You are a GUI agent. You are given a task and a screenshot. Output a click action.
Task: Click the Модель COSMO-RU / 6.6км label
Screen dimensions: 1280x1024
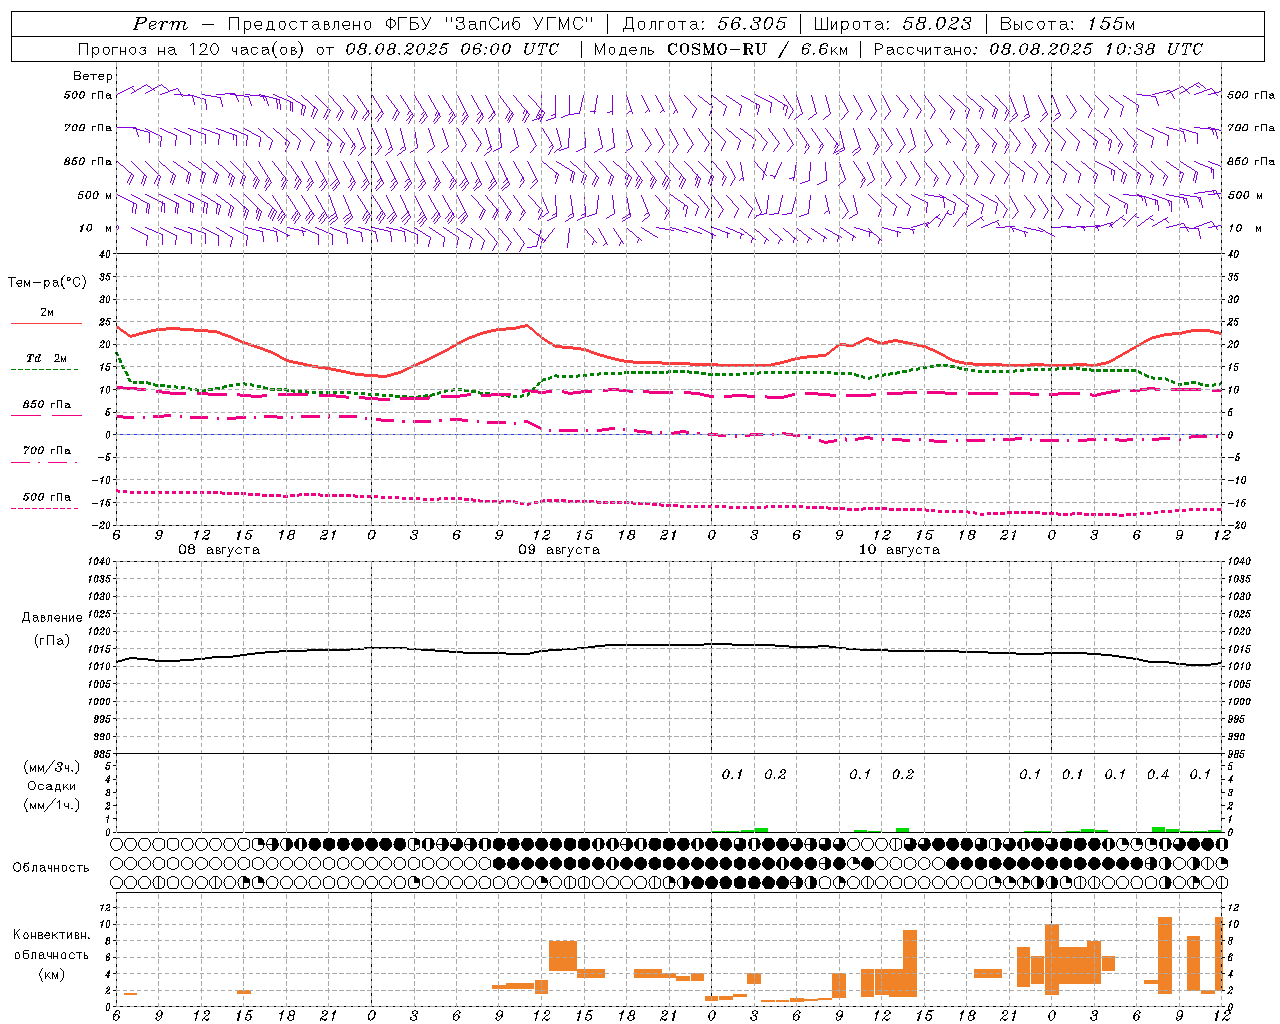pyautogui.click(x=720, y=49)
